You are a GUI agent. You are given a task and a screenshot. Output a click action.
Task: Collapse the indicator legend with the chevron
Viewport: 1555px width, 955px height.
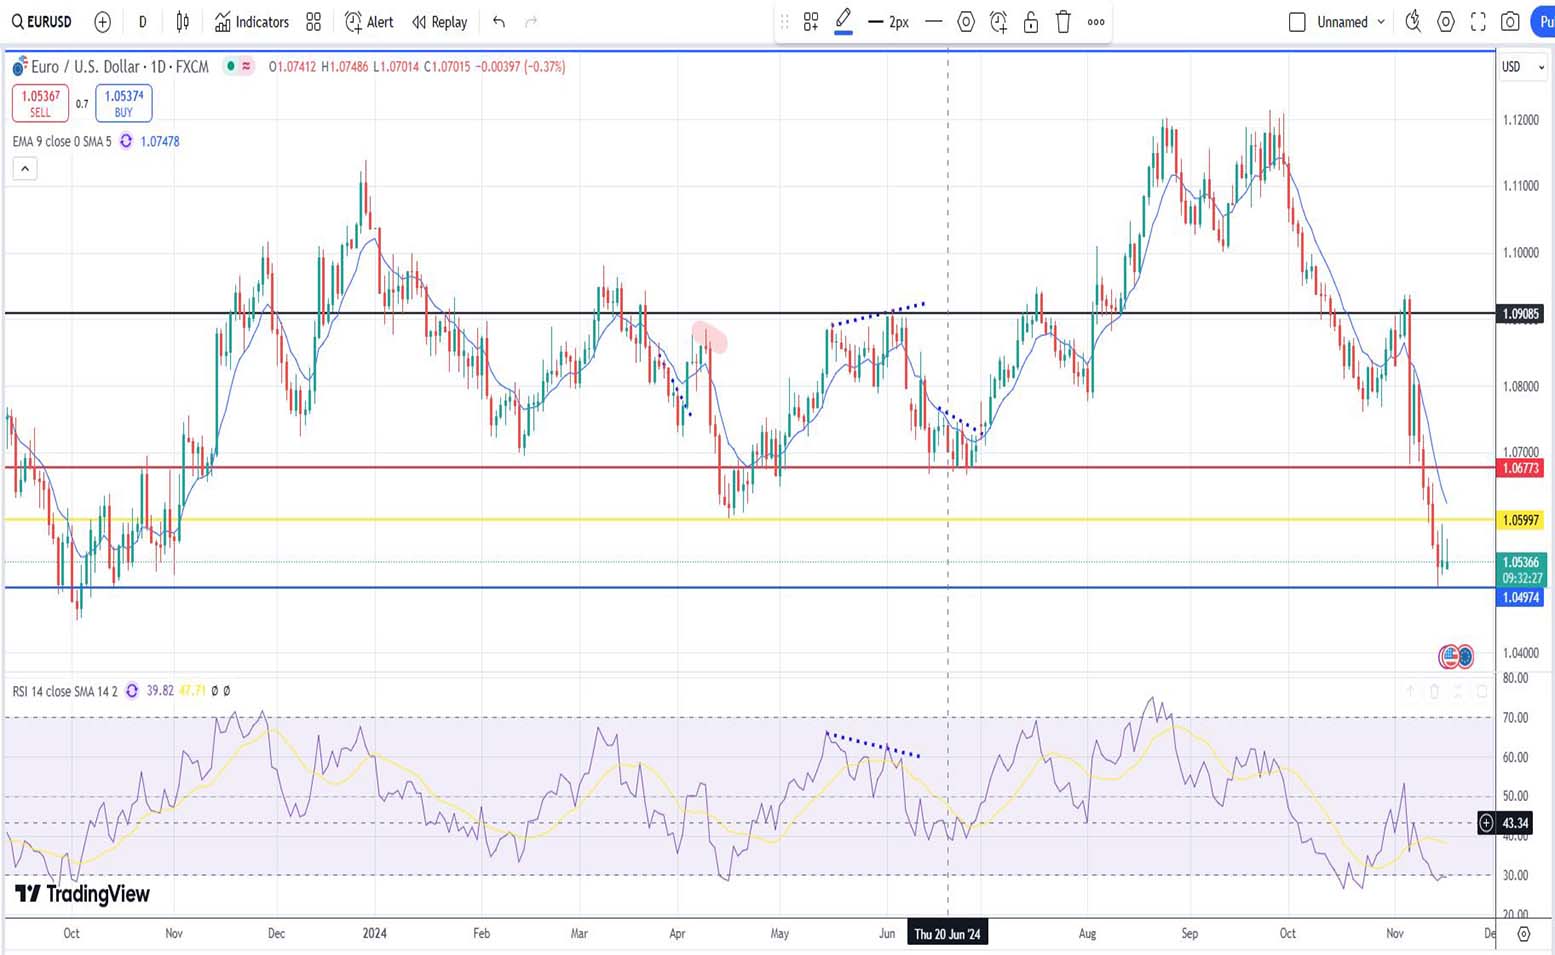pos(25,169)
